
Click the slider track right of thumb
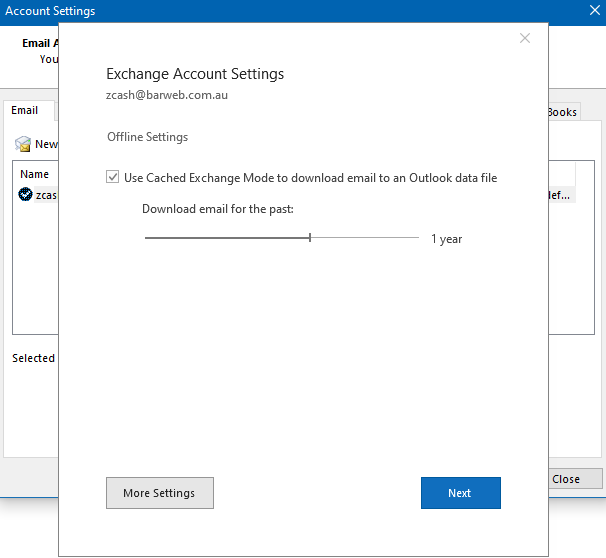[x=365, y=238]
